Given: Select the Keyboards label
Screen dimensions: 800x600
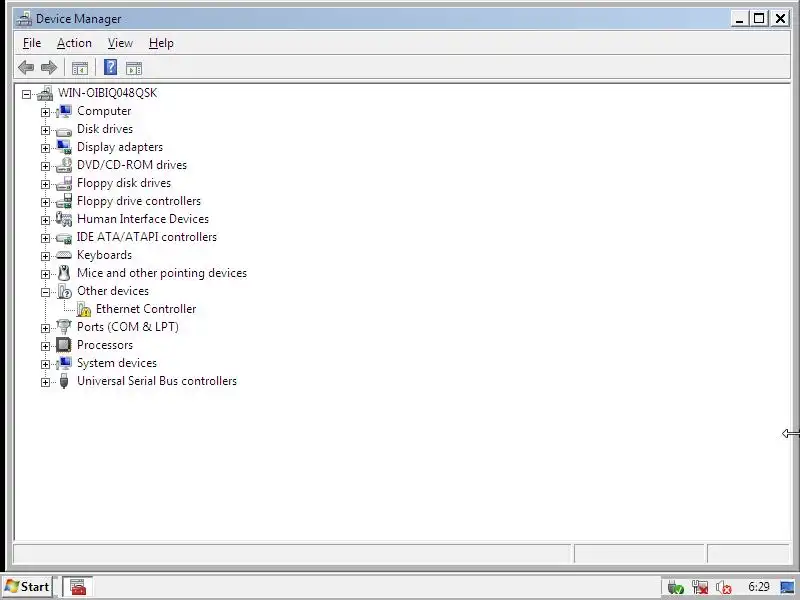Looking at the screenshot, I should [104, 255].
